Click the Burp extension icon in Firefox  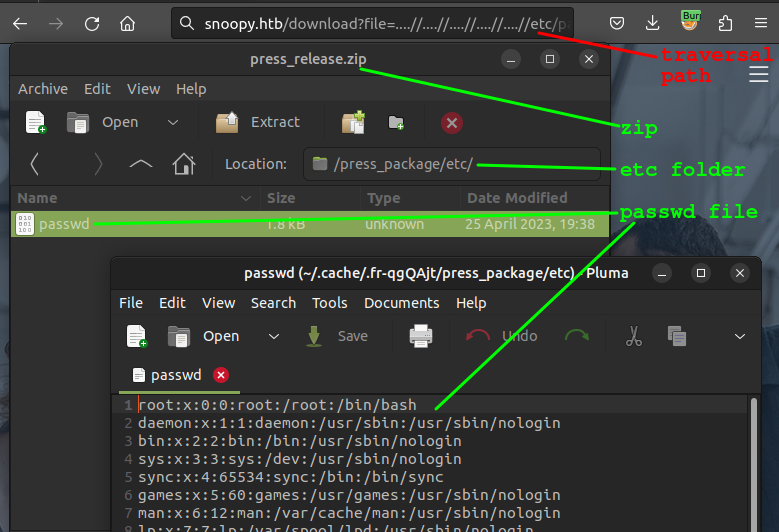690,21
